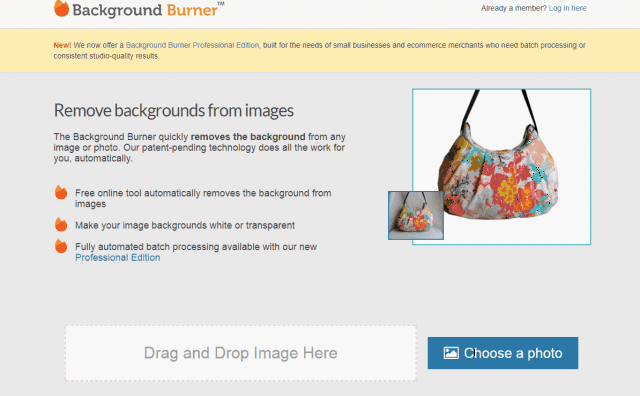Follow the blue Professional Edition link below bullets
This screenshot has height=396, width=640.
[118, 258]
